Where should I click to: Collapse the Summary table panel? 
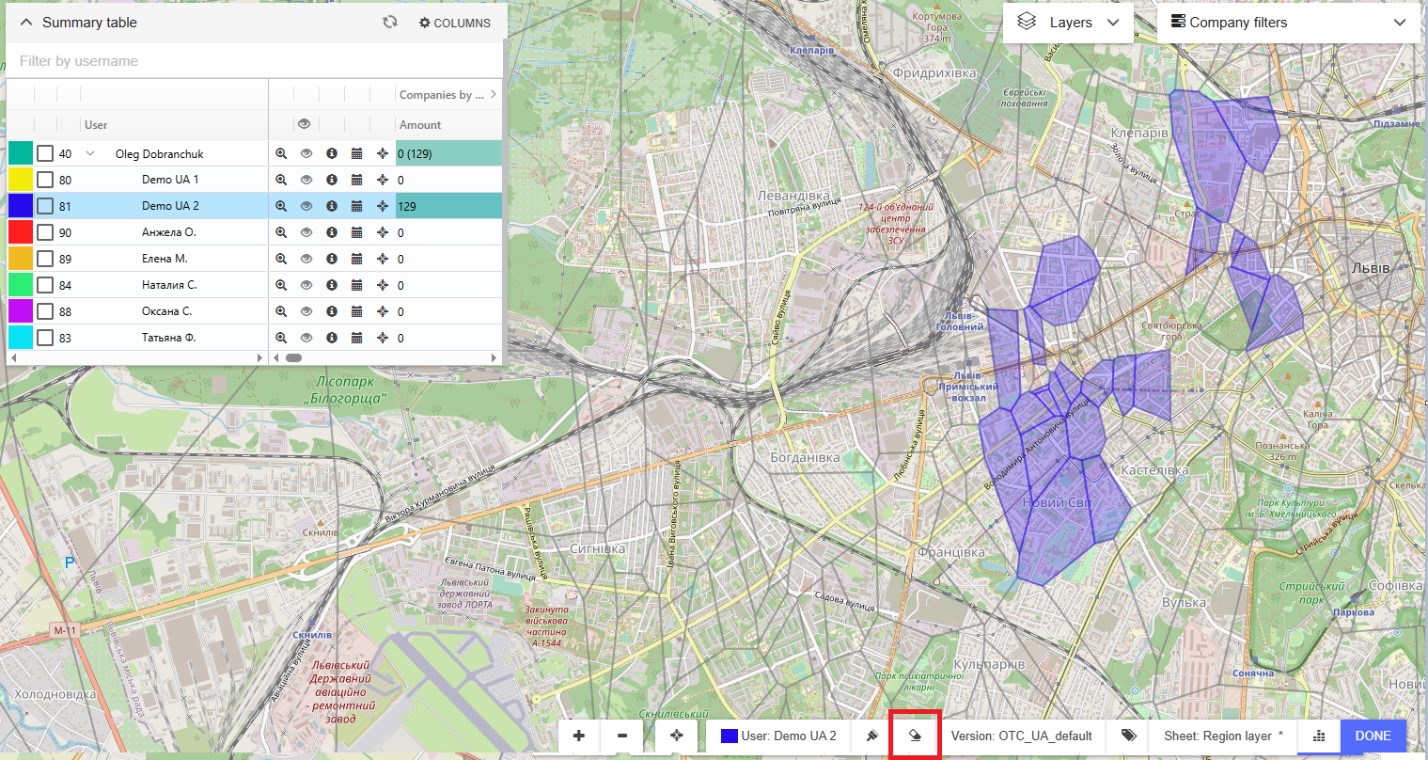(x=26, y=22)
